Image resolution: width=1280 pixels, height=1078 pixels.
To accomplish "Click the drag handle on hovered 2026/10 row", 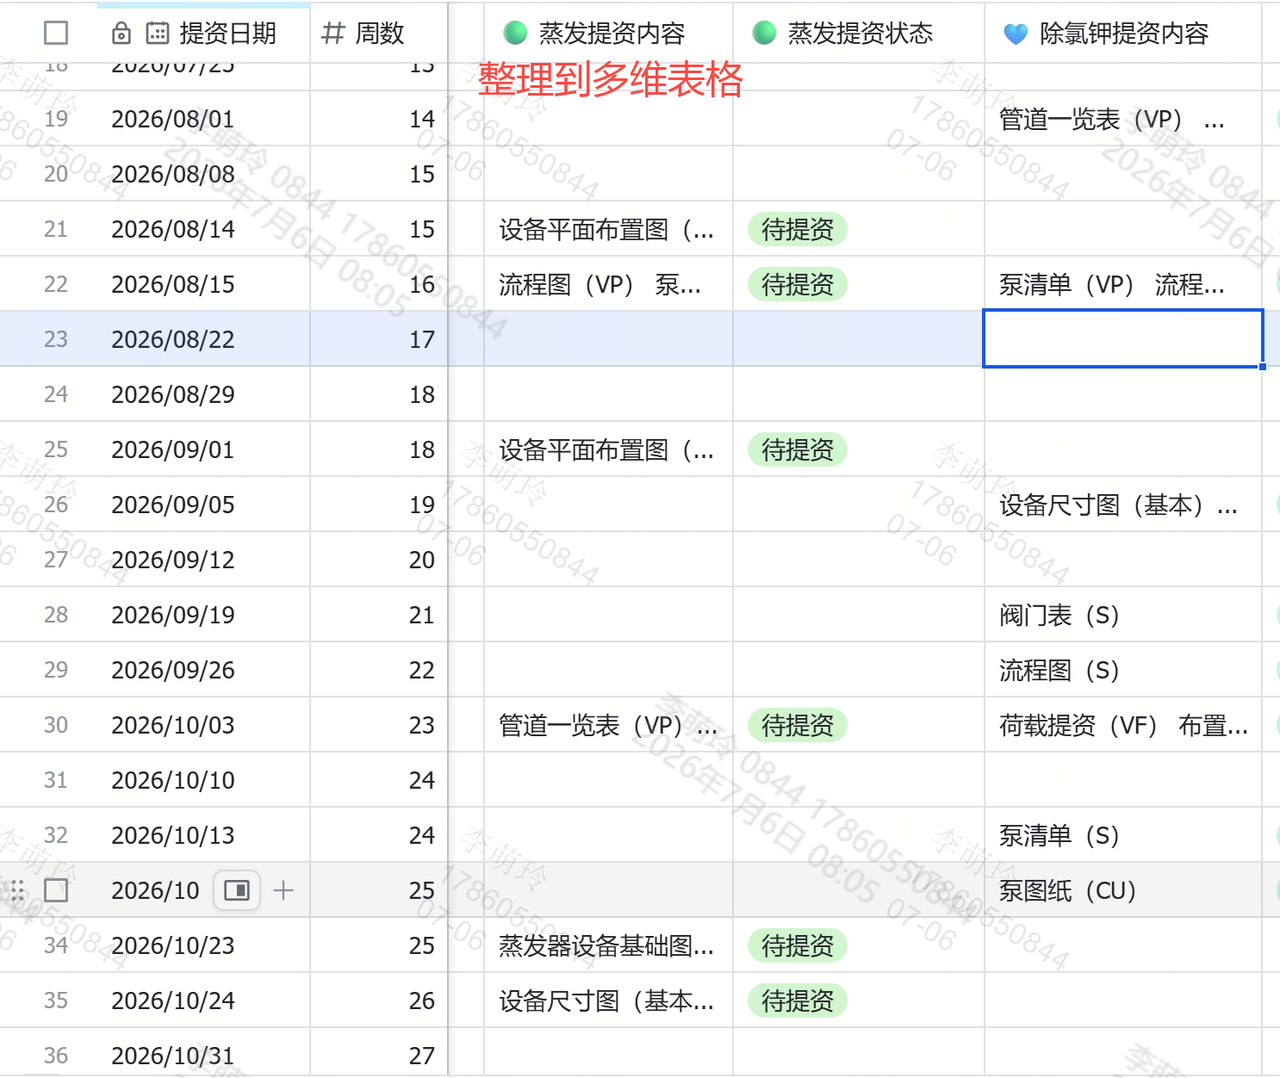I will 17,890.
